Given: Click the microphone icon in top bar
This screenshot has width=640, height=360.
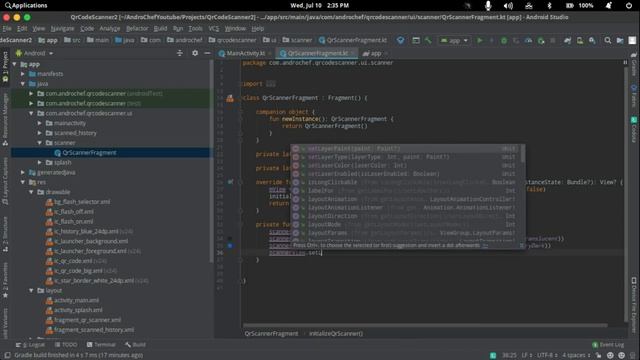Looking at the screenshot, I should 488,5.
